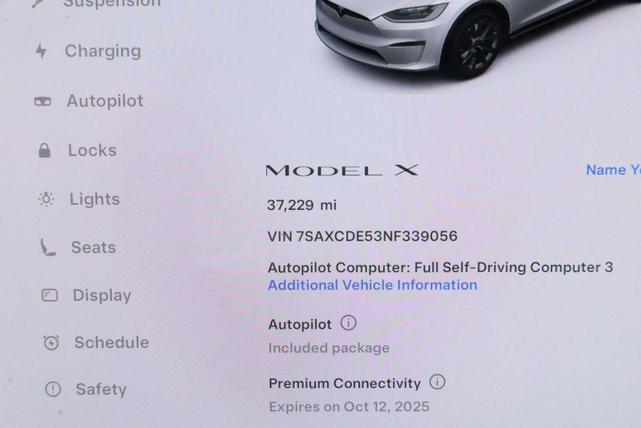Tap the VIN number text
The width and height of the screenshot is (641, 428).
point(362,236)
